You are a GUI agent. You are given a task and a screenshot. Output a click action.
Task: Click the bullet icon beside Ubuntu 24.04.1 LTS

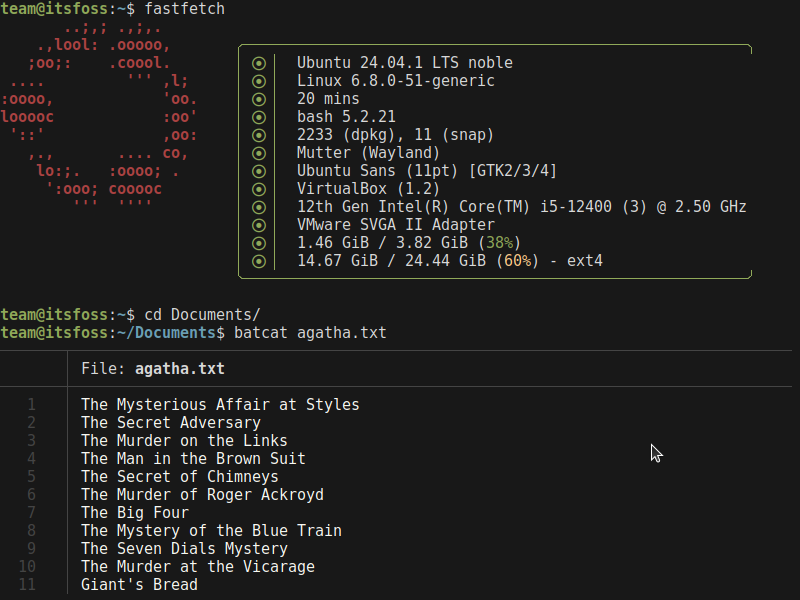point(259,62)
